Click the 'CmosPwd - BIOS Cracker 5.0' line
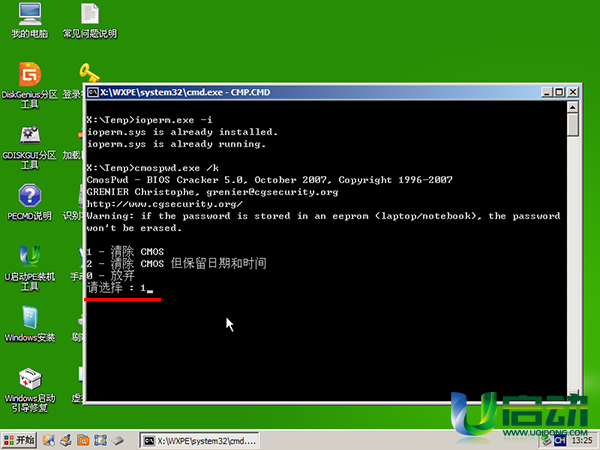600x450 pixels. click(269, 180)
